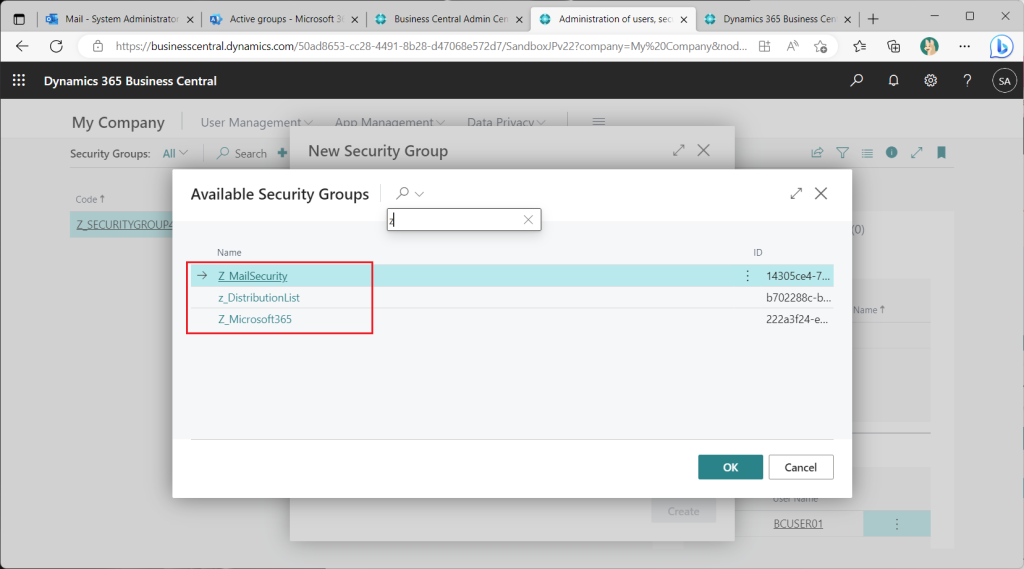1024x569 pixels.
Task: Add page to favorites star icon
Action: [820, 46]
